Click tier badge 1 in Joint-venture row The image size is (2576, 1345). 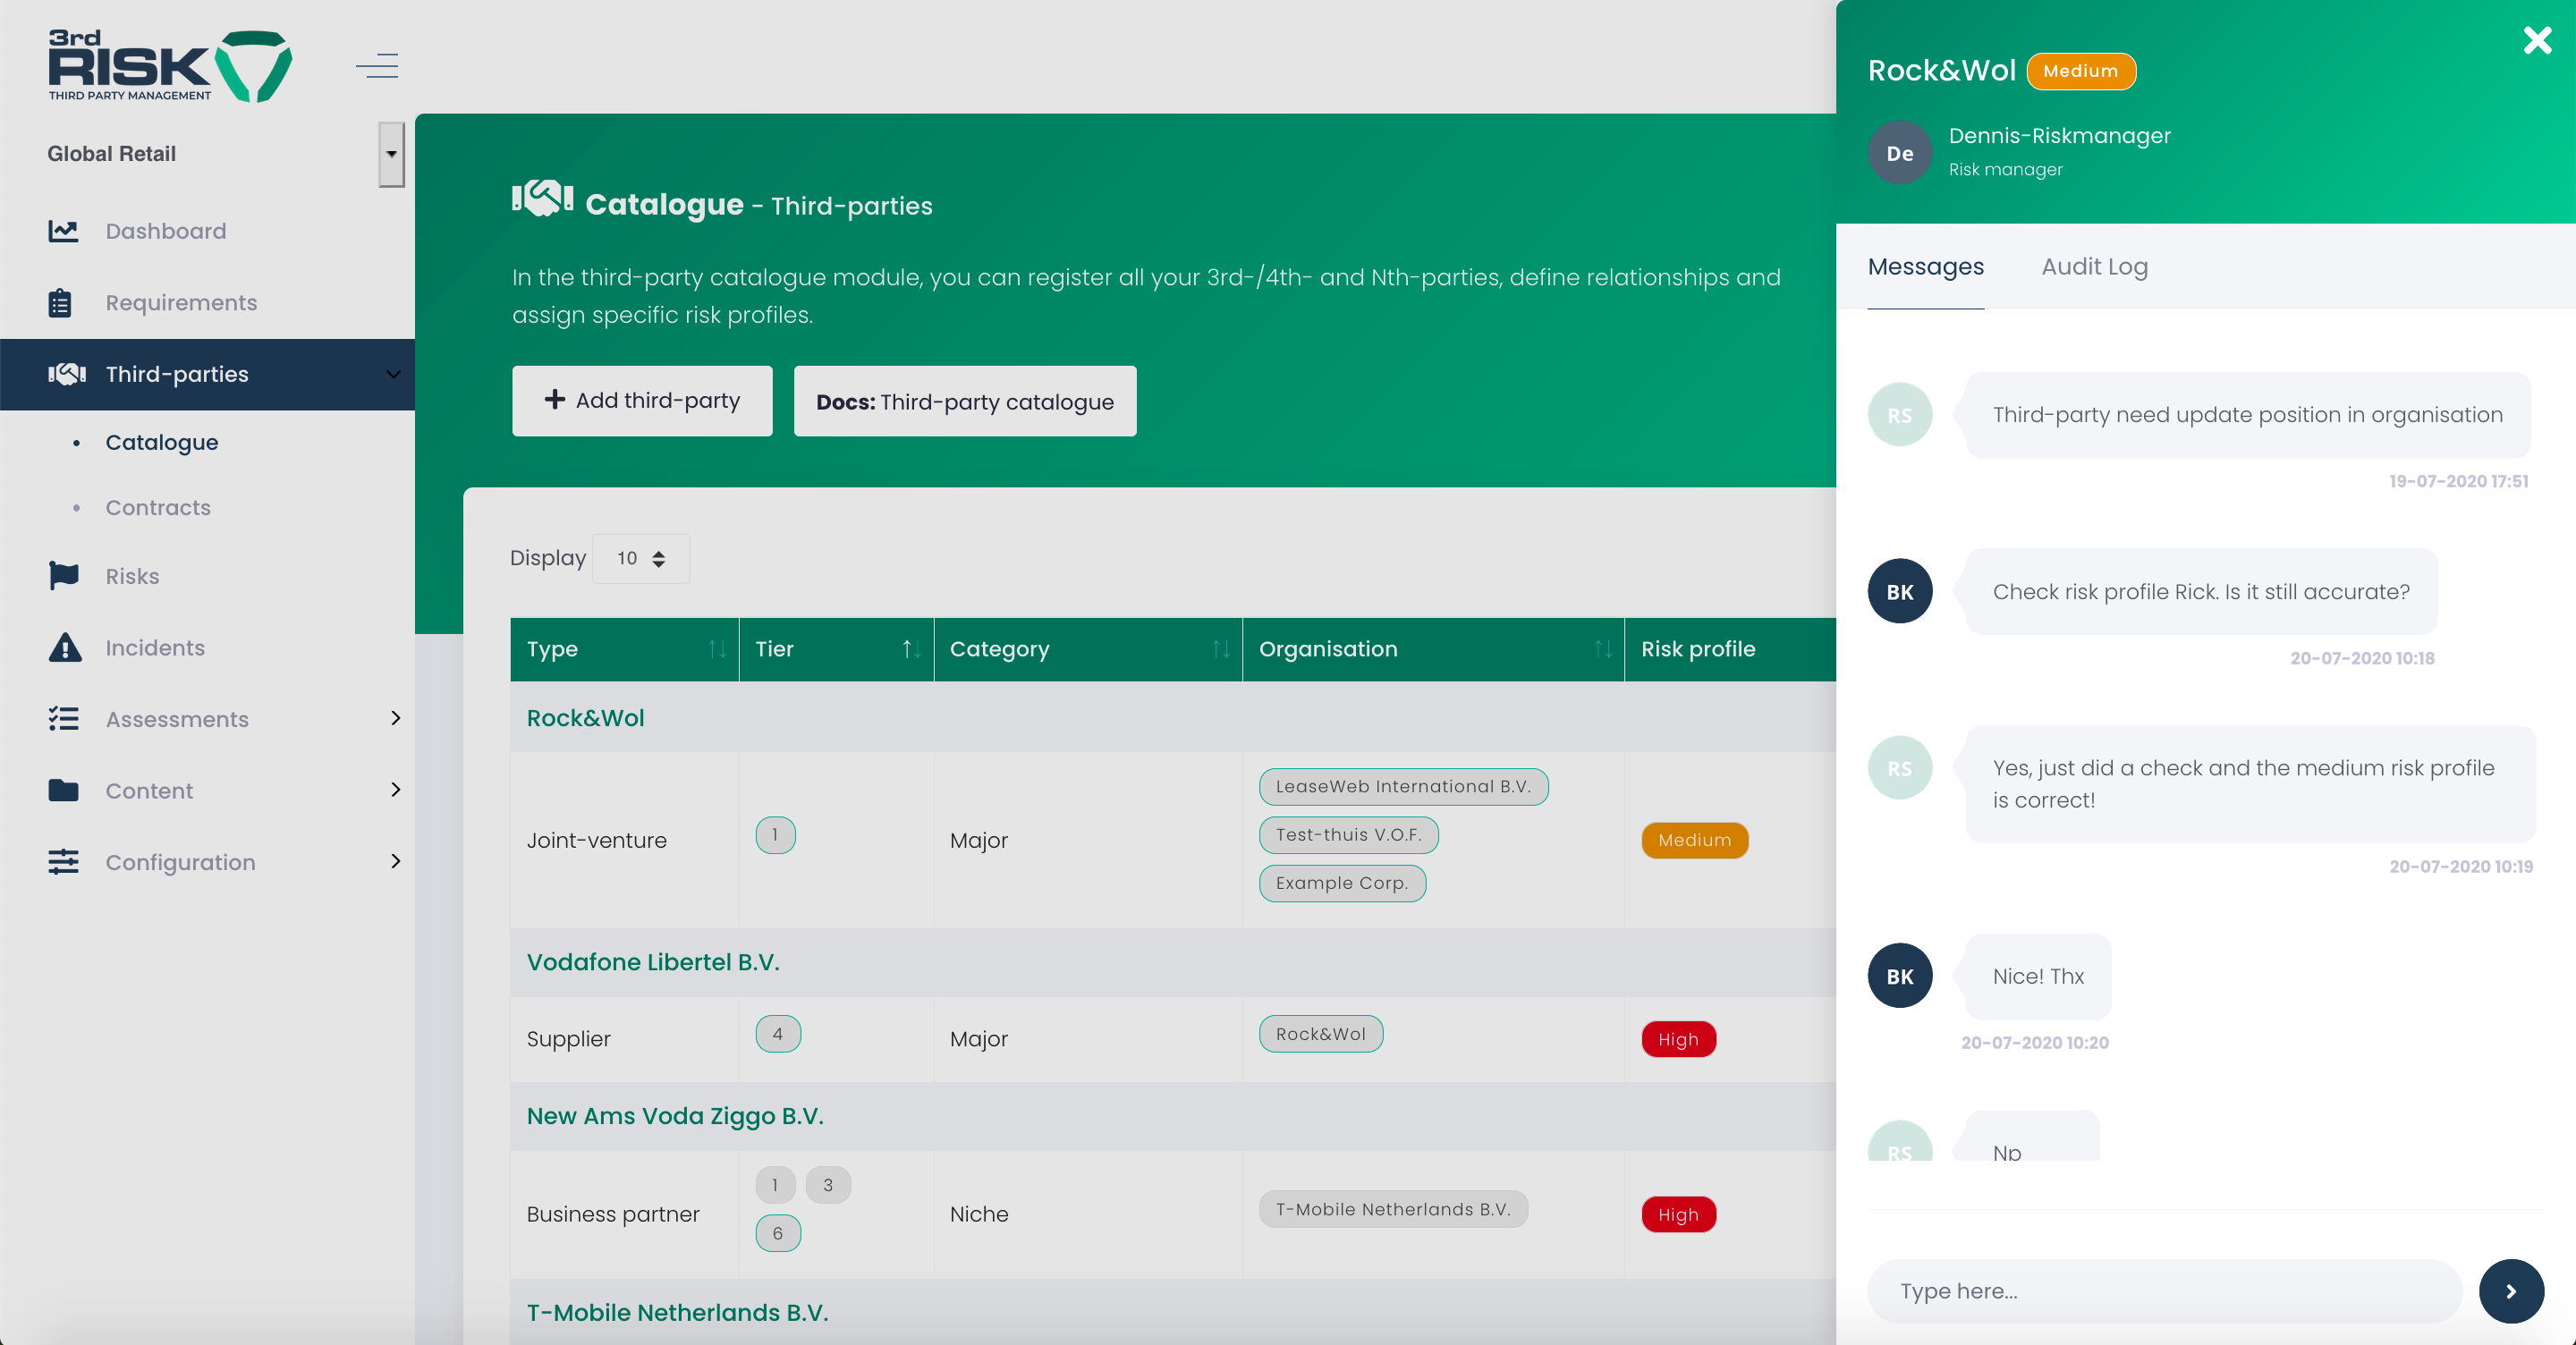(x=775, y=835)
